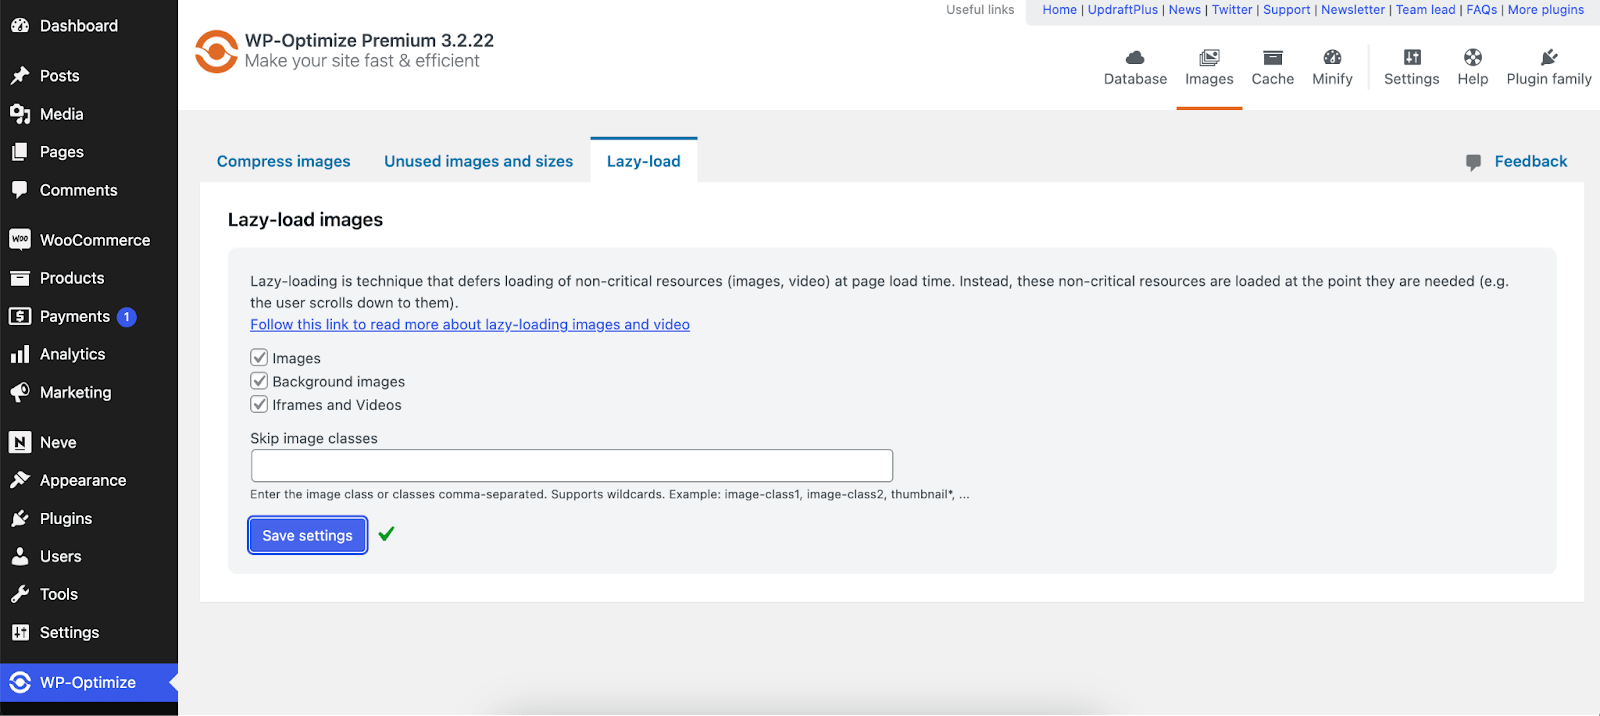Click the Neve theme icon
Screen dimensions: 1600x716
(20, 442)
